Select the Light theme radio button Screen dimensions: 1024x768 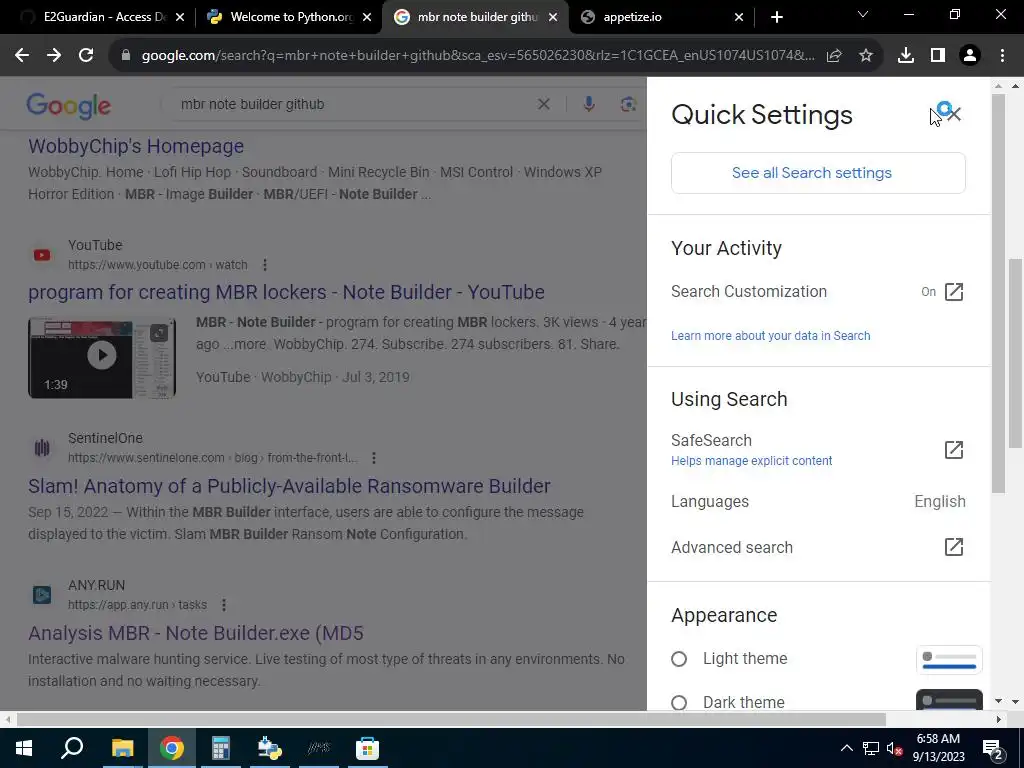(x=679, y=659)
